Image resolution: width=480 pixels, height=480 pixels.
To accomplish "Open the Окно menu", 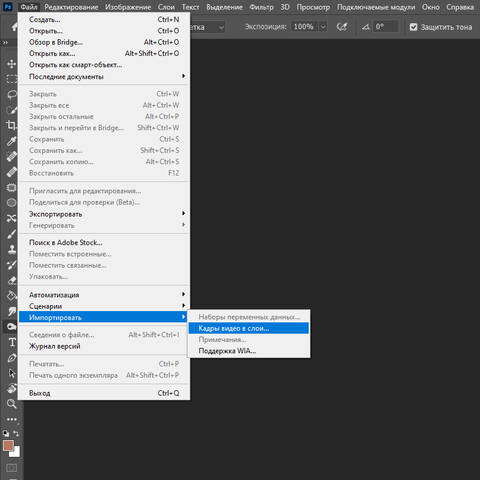I will 430,7.
